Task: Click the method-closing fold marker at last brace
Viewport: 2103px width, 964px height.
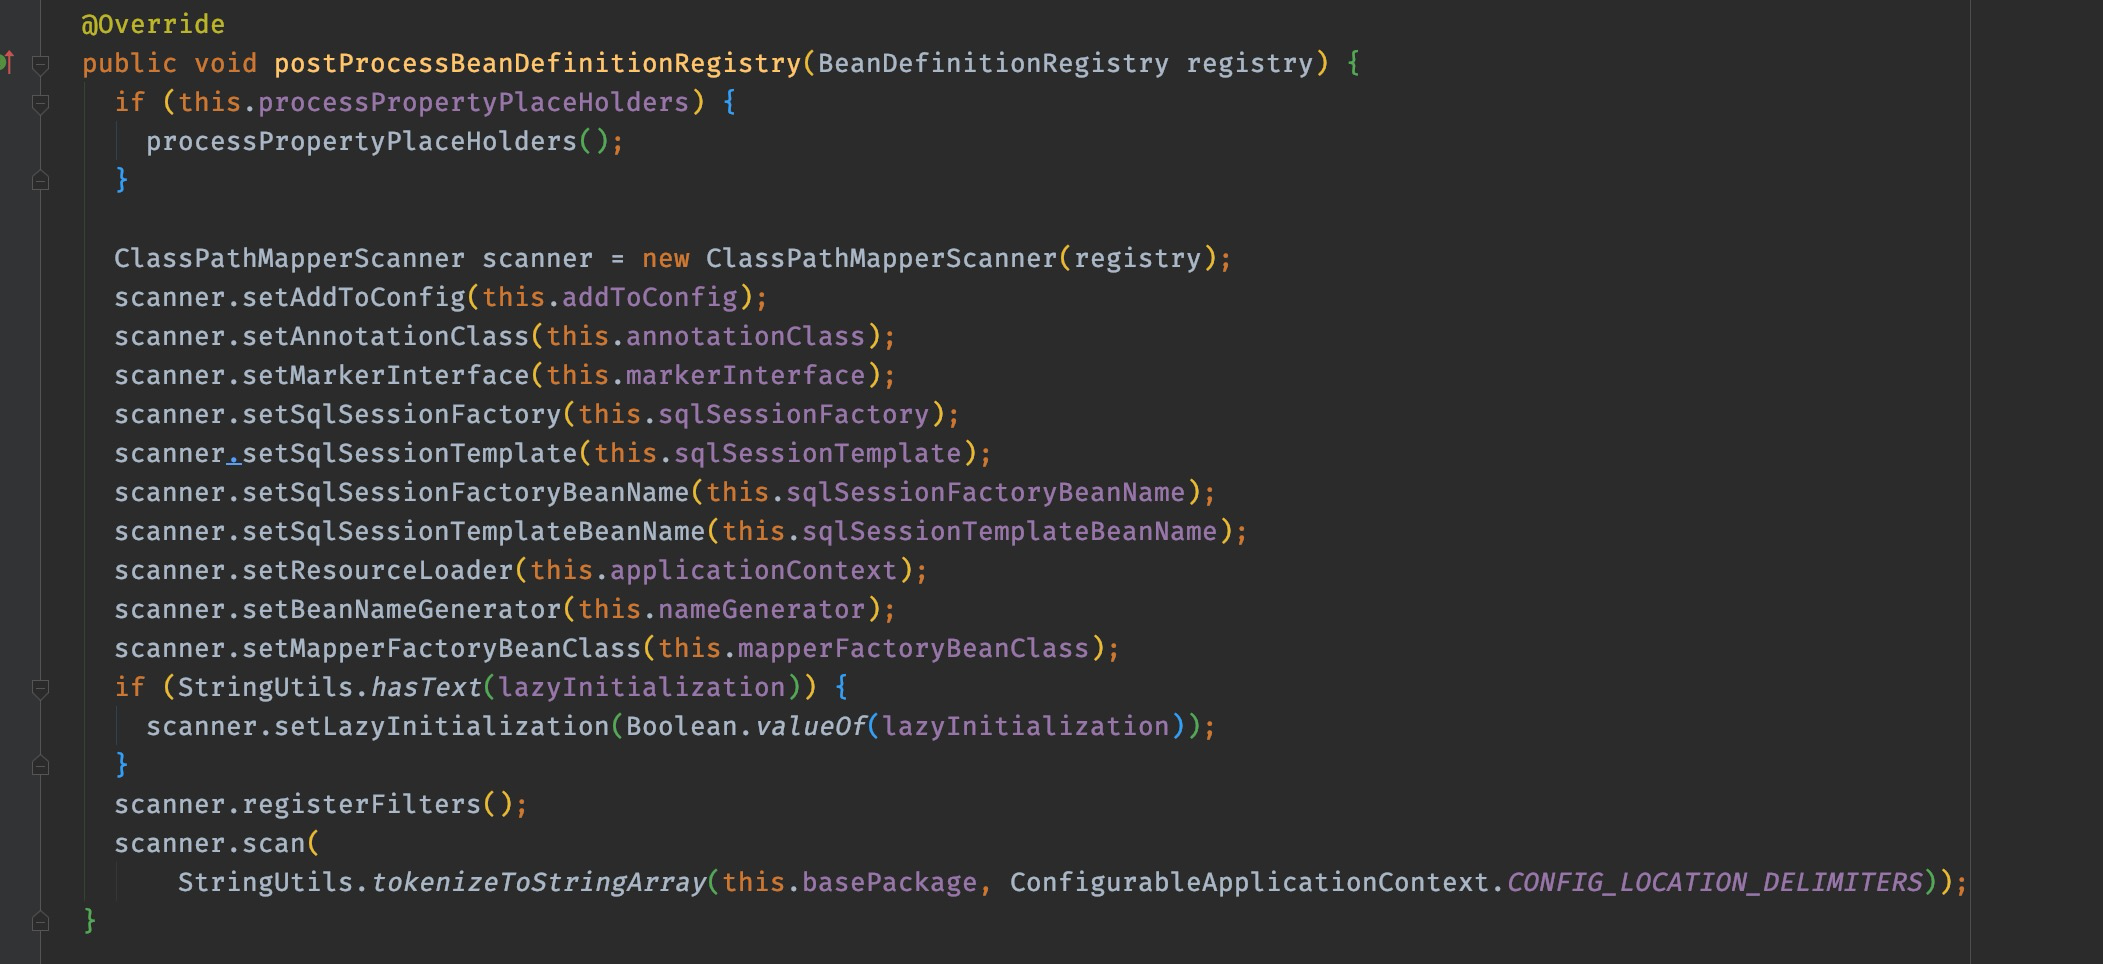Action: [41, 922]
